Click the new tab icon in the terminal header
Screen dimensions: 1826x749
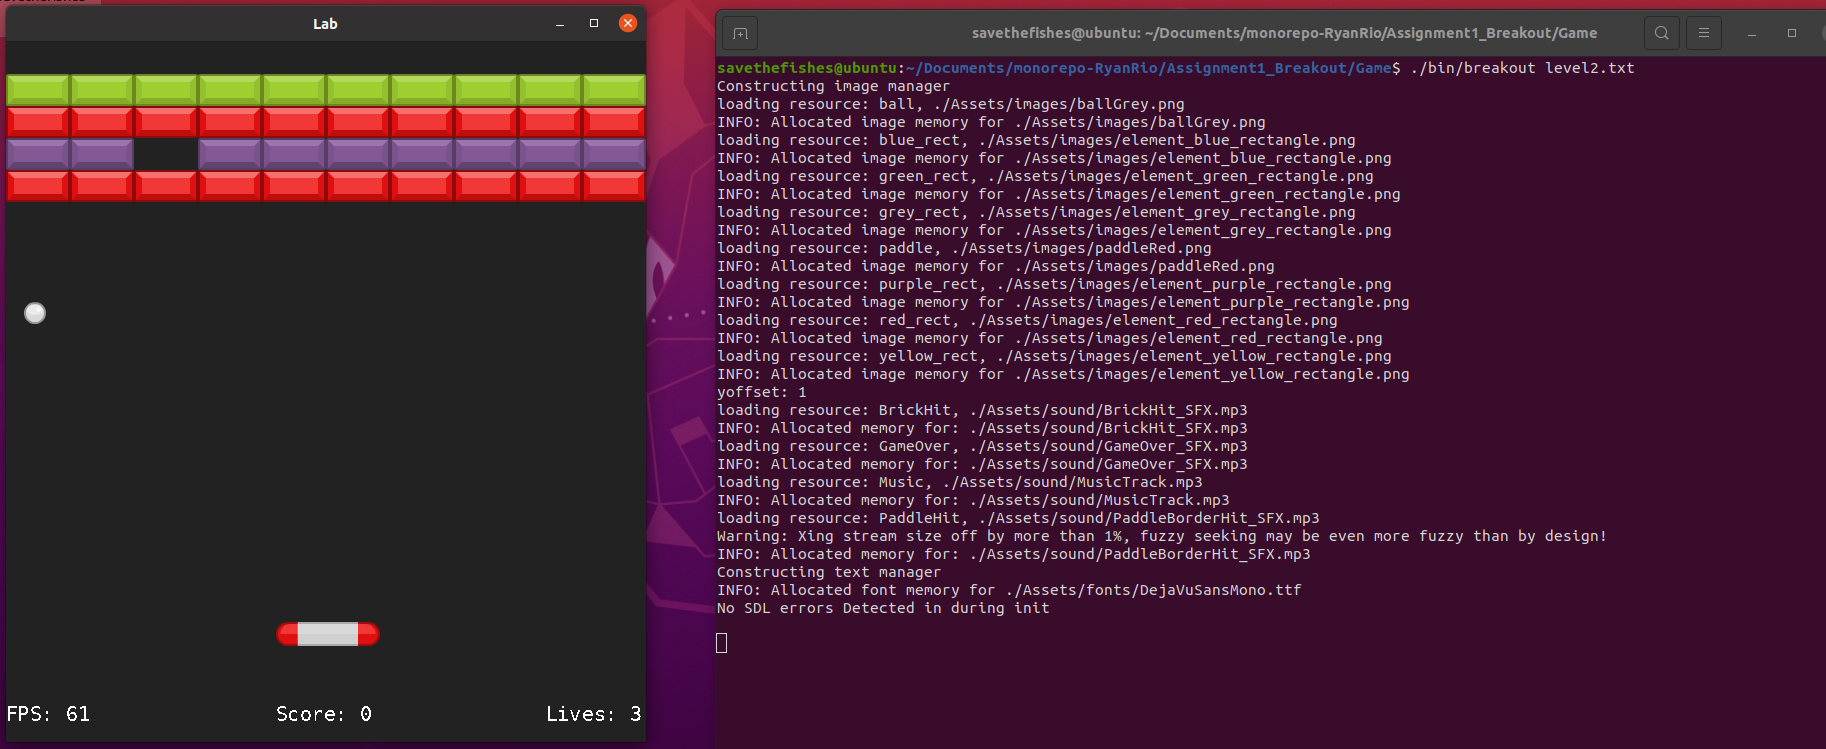point(740,33)
